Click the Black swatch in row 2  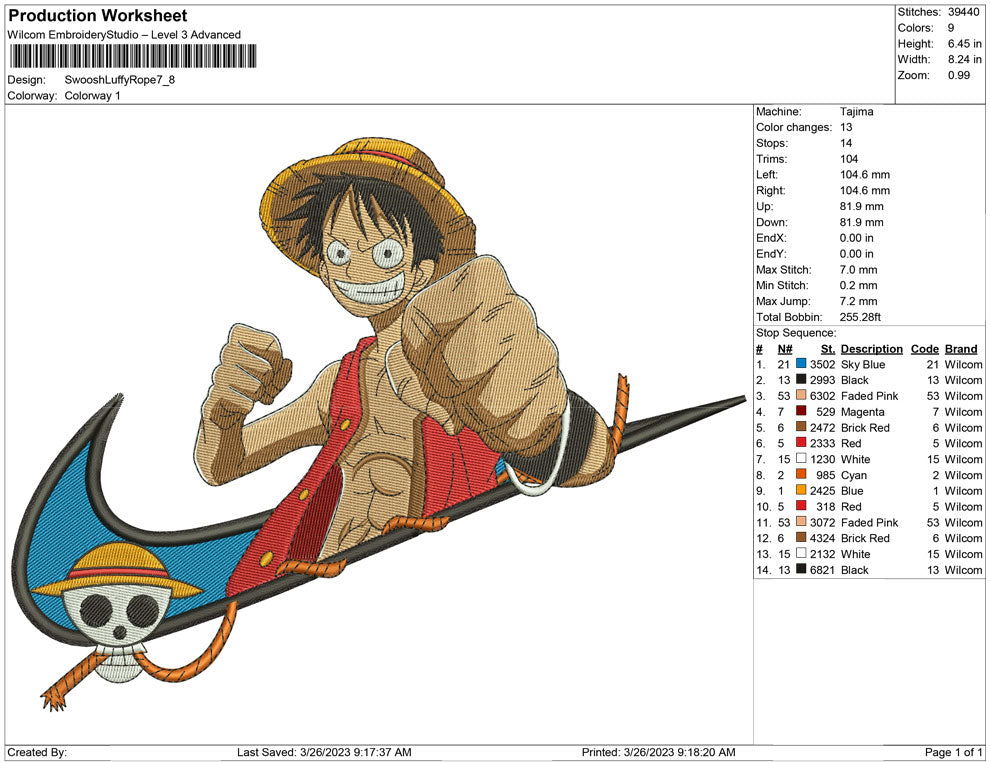click(x=801, y=379)
